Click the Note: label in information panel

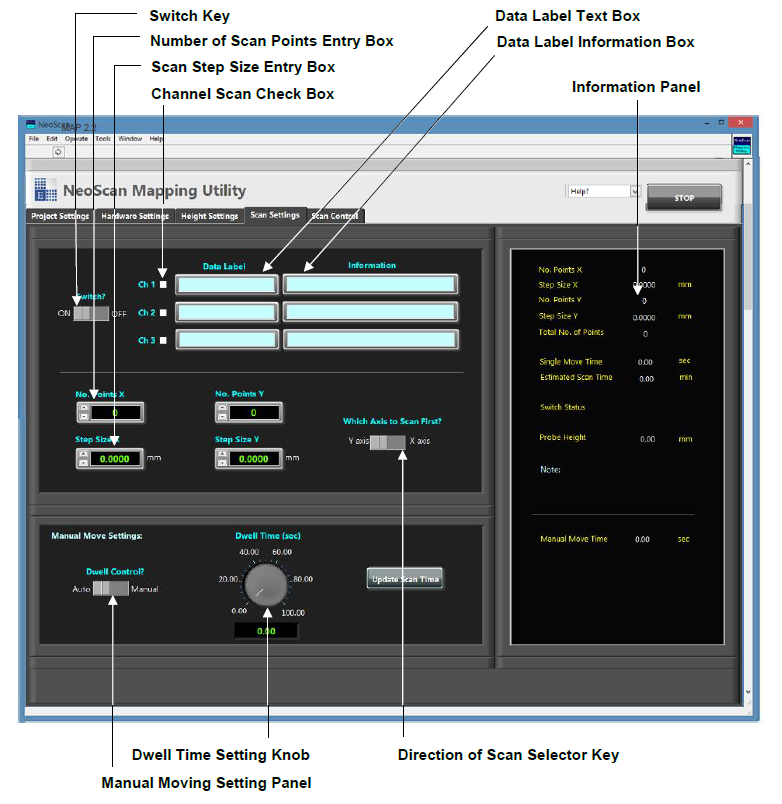coord(550,470)
